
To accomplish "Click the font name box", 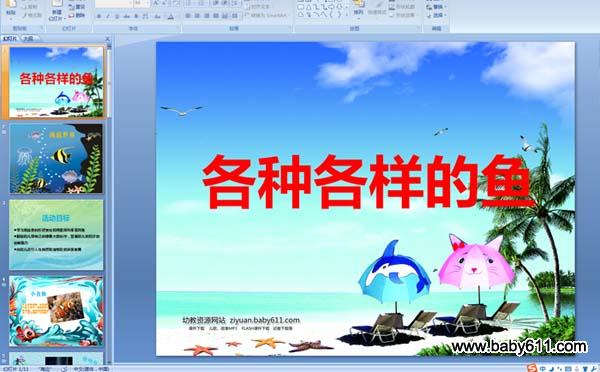I will 114,3.
